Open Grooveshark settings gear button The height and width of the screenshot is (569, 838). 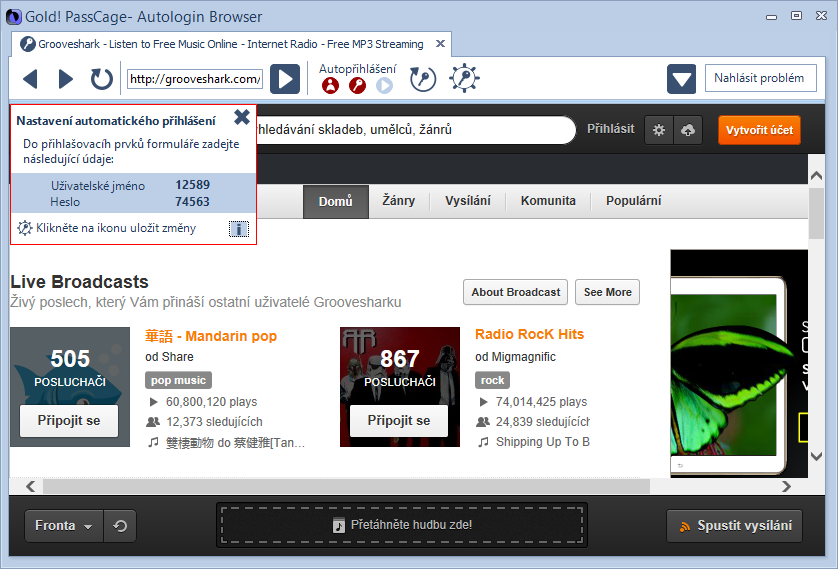659,130
